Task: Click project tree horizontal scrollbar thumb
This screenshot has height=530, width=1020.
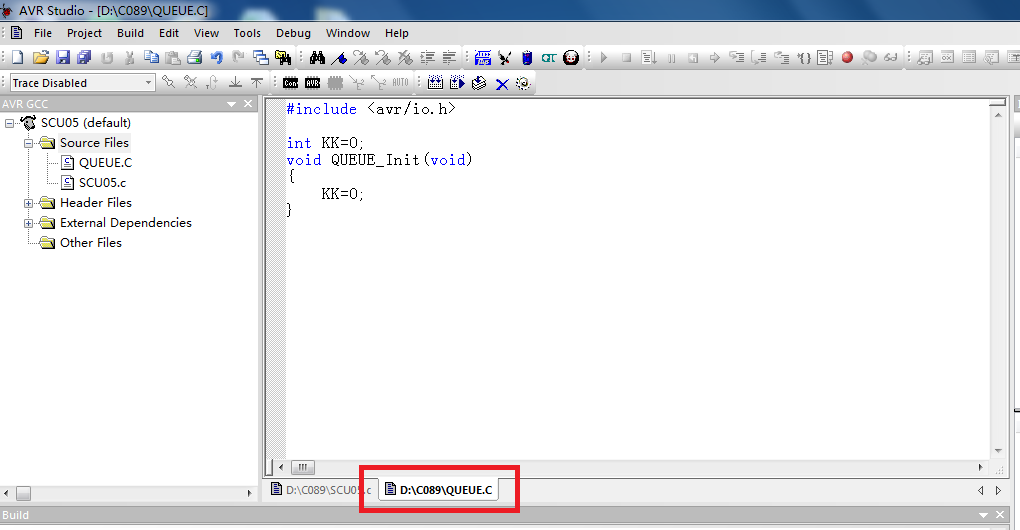Action: 23,494
